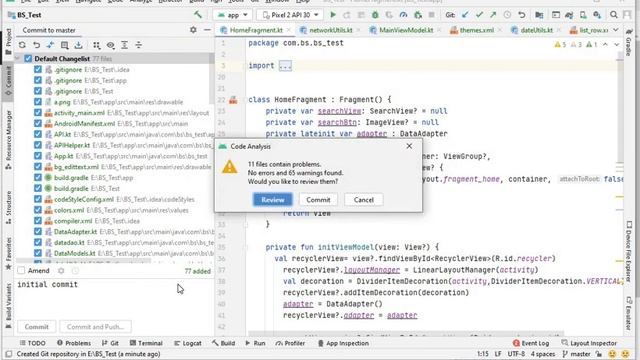Uncheck APIHelper.kt checkbox
The width and height of the screenshot is (640, 360).
tap(38, 145)
